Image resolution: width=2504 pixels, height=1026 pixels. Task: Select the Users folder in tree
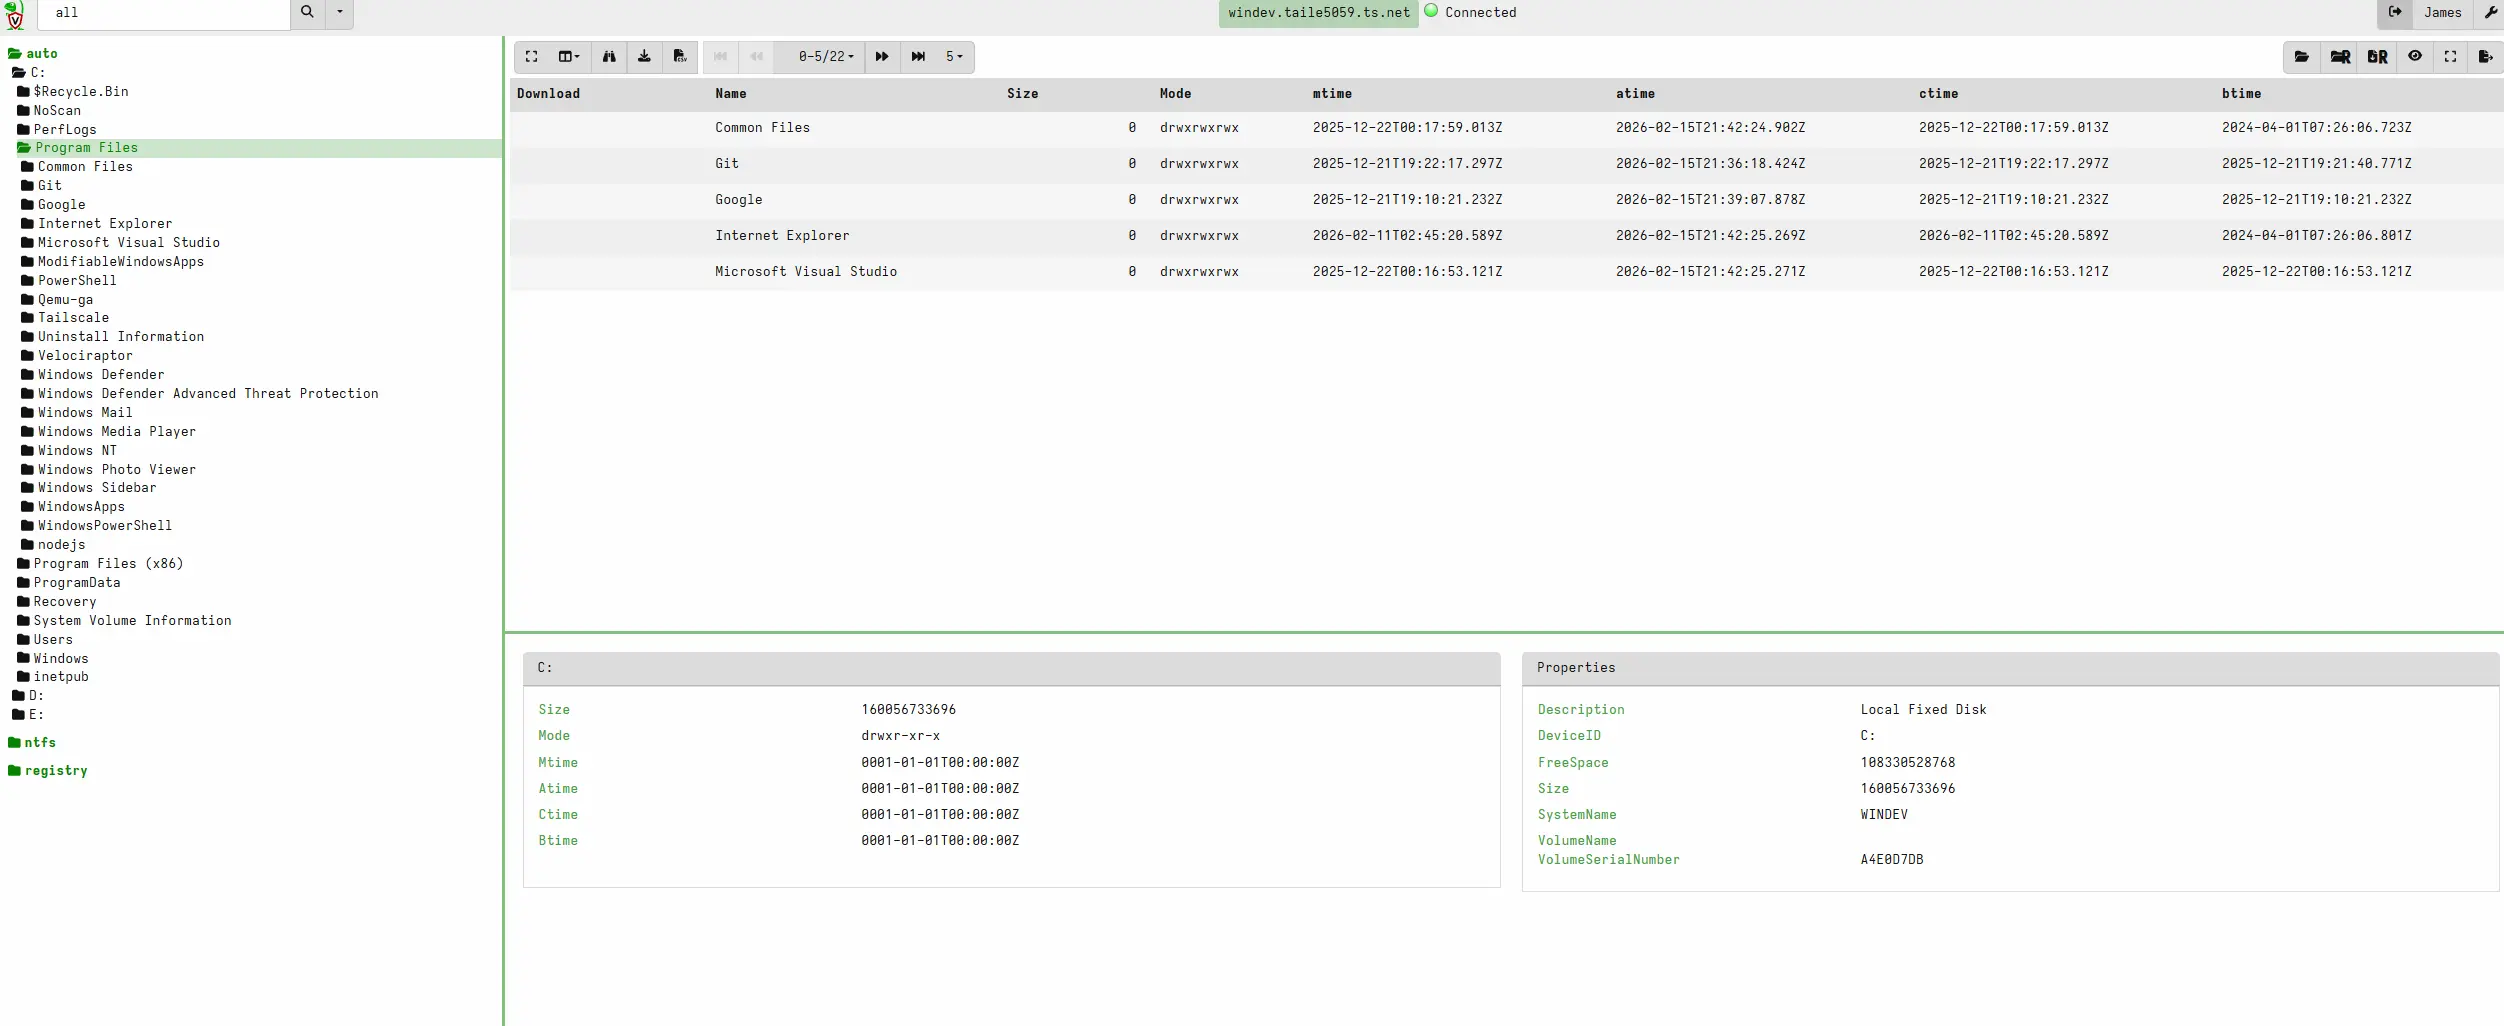45,640
